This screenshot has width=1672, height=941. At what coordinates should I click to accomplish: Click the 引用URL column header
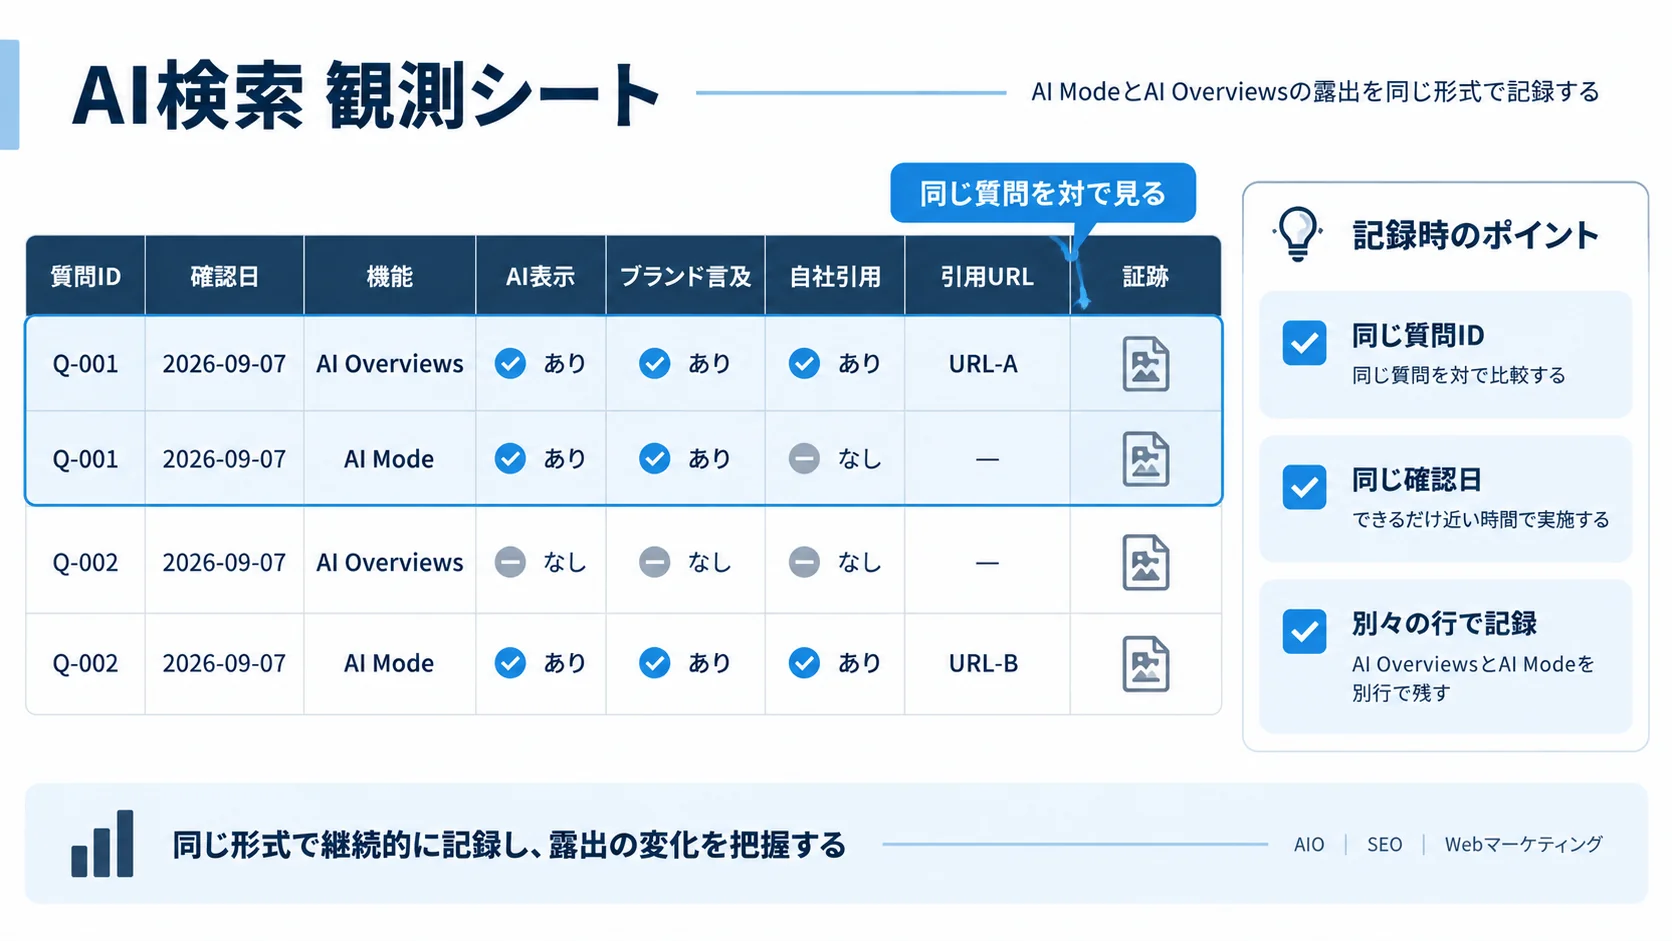click(987, 277)
